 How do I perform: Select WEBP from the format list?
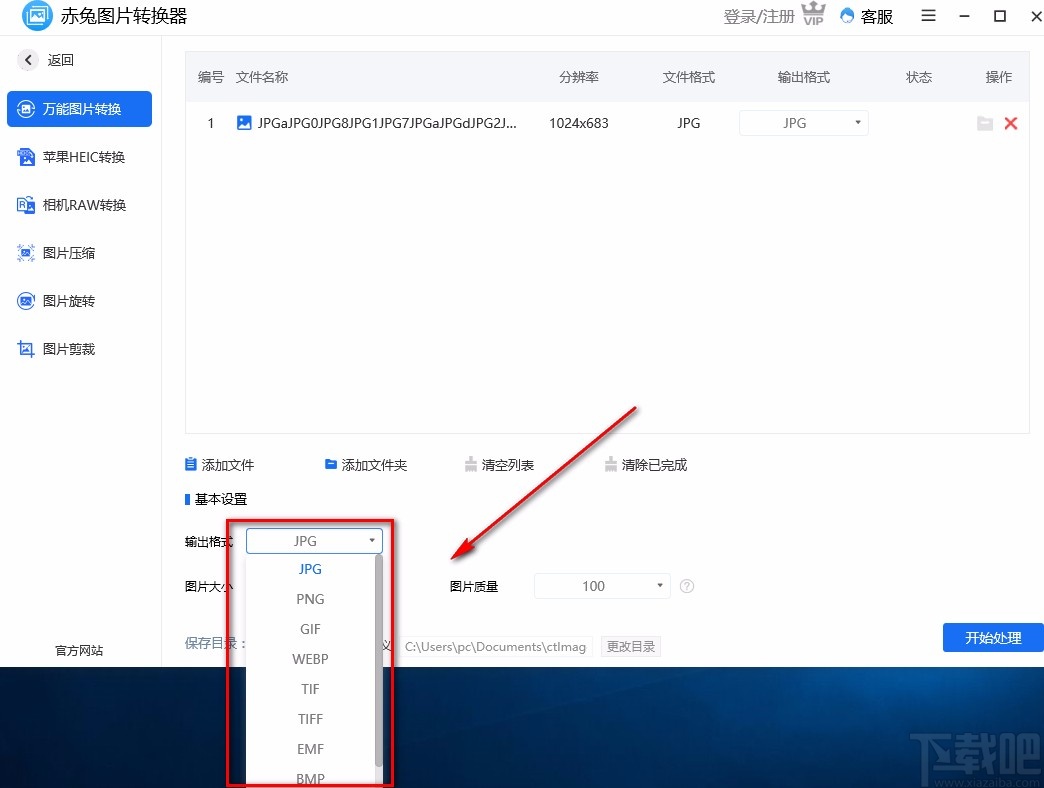pyautogui.click(x=310, y=659)
